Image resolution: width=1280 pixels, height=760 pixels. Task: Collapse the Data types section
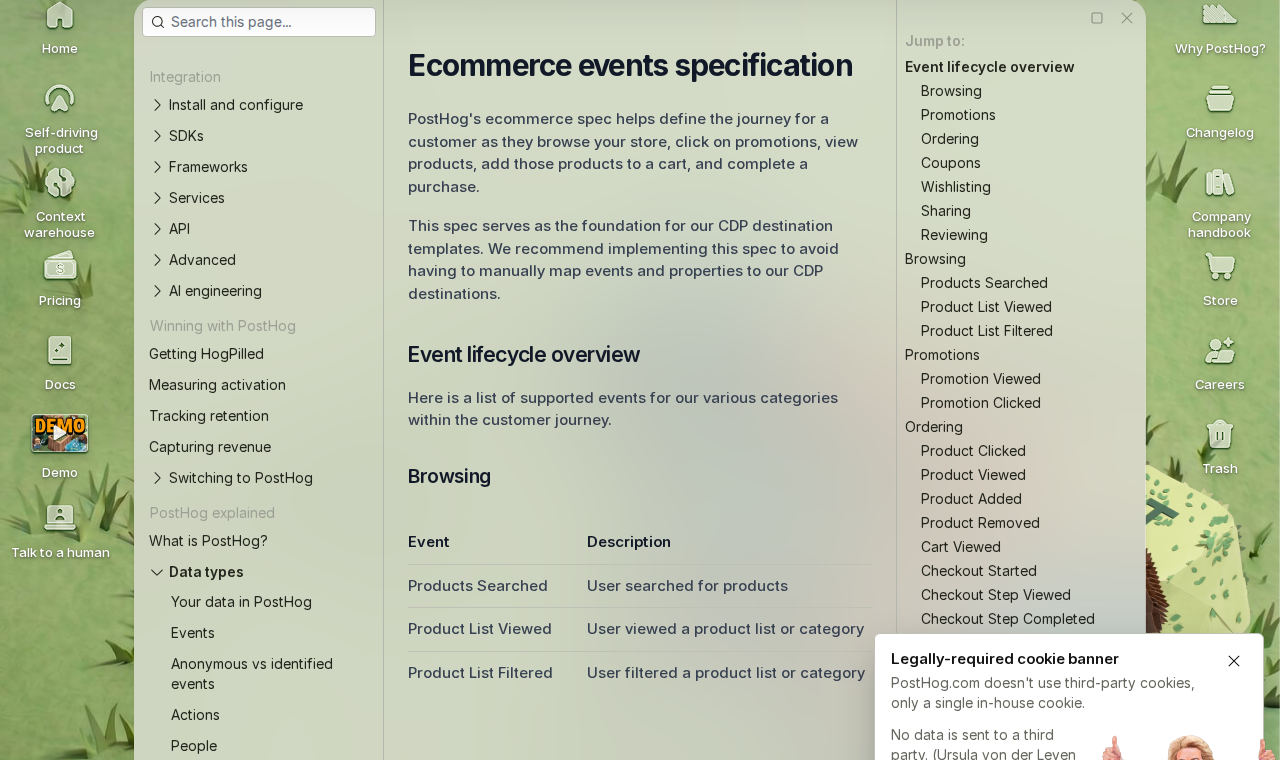pyautogui.click(x=259, y=572)
